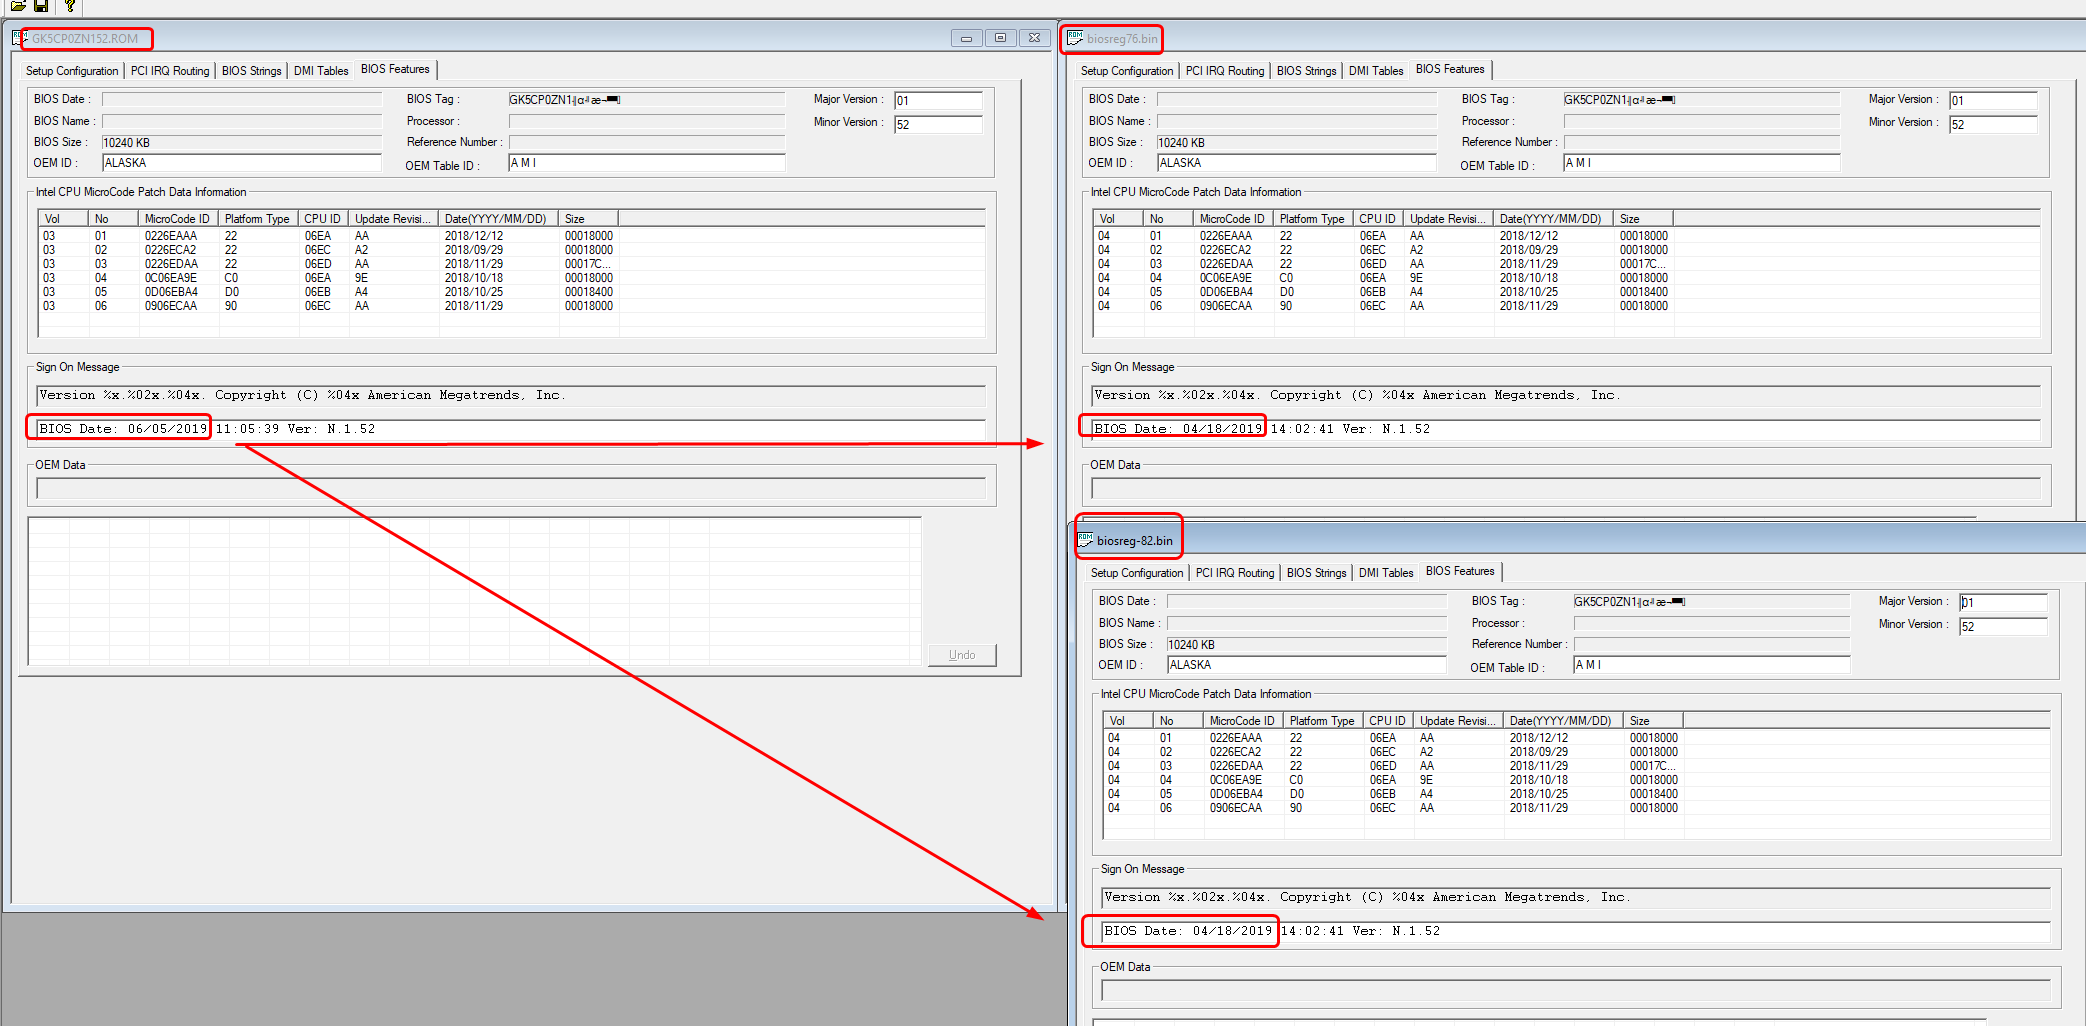Click the Open file toolbar icon
Viewport: 2086px width, 1026px height.
[x=17, y=5]
